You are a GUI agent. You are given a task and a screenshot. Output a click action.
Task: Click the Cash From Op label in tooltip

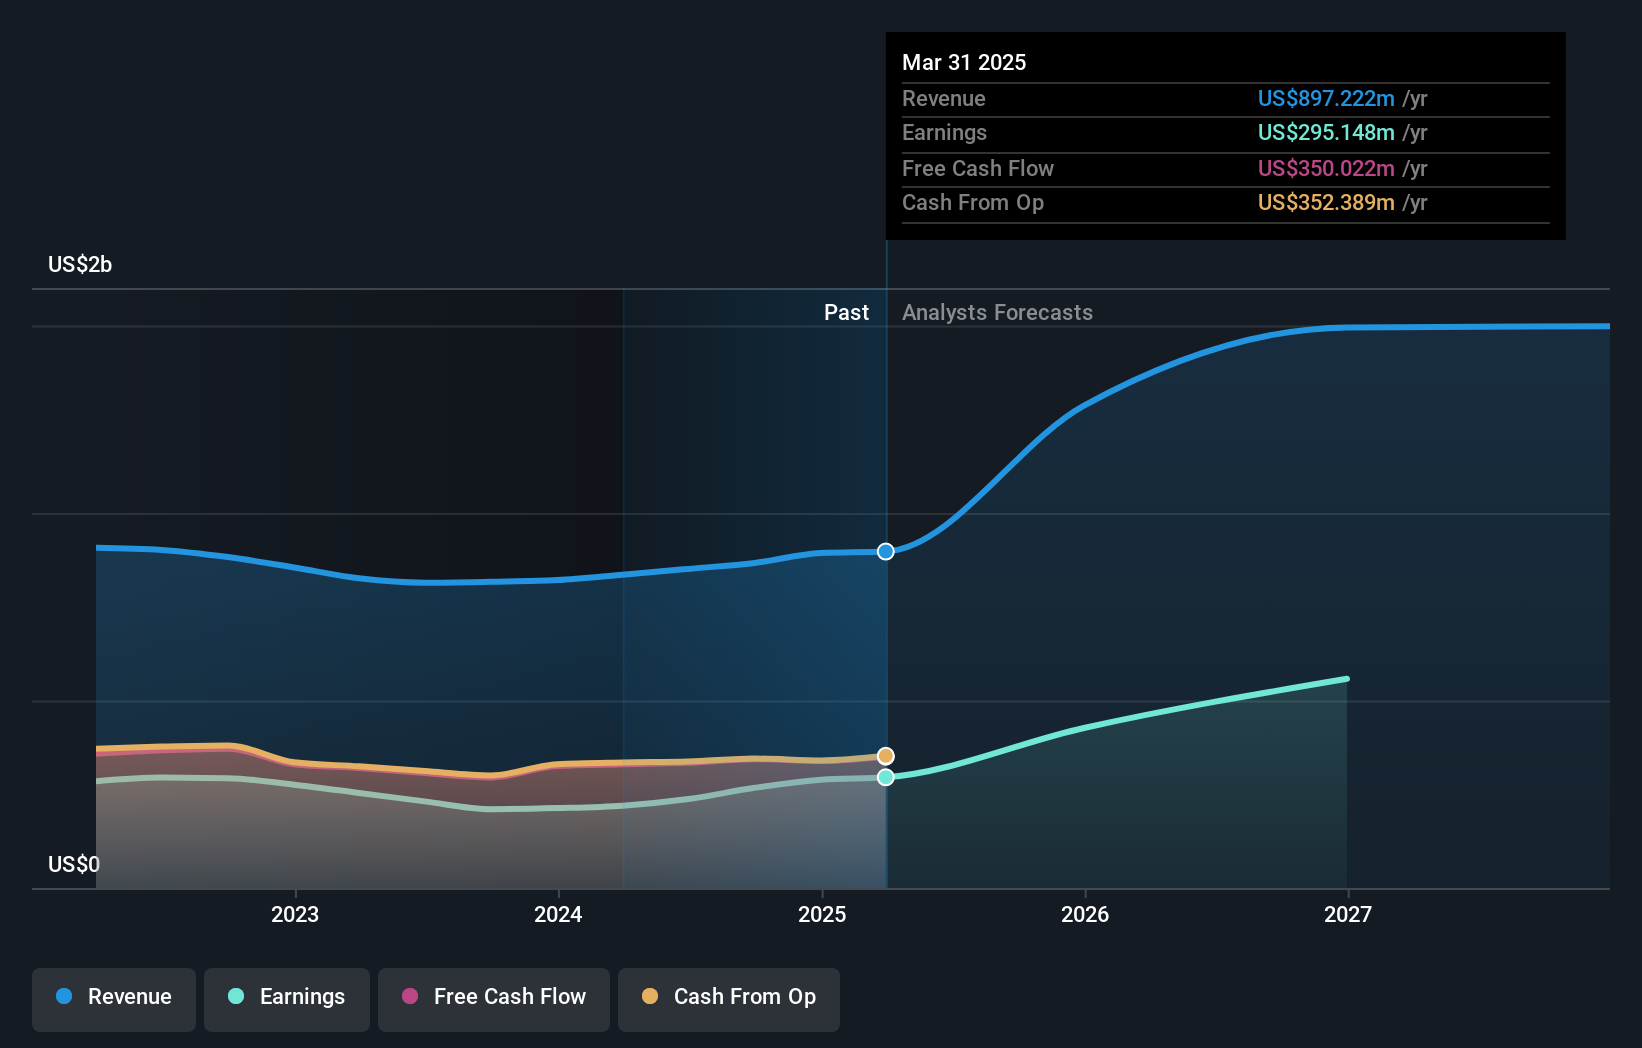pos(973,202)
